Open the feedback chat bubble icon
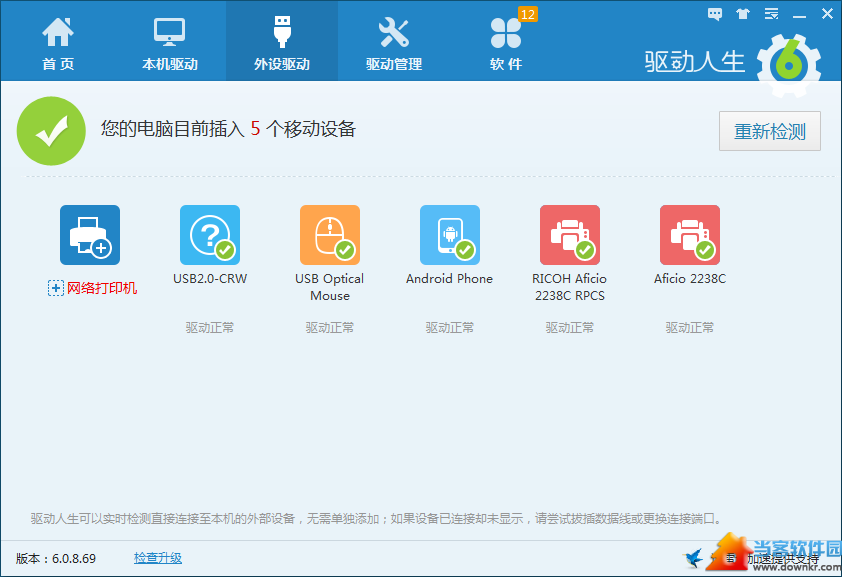 click(x=715, y=14)
